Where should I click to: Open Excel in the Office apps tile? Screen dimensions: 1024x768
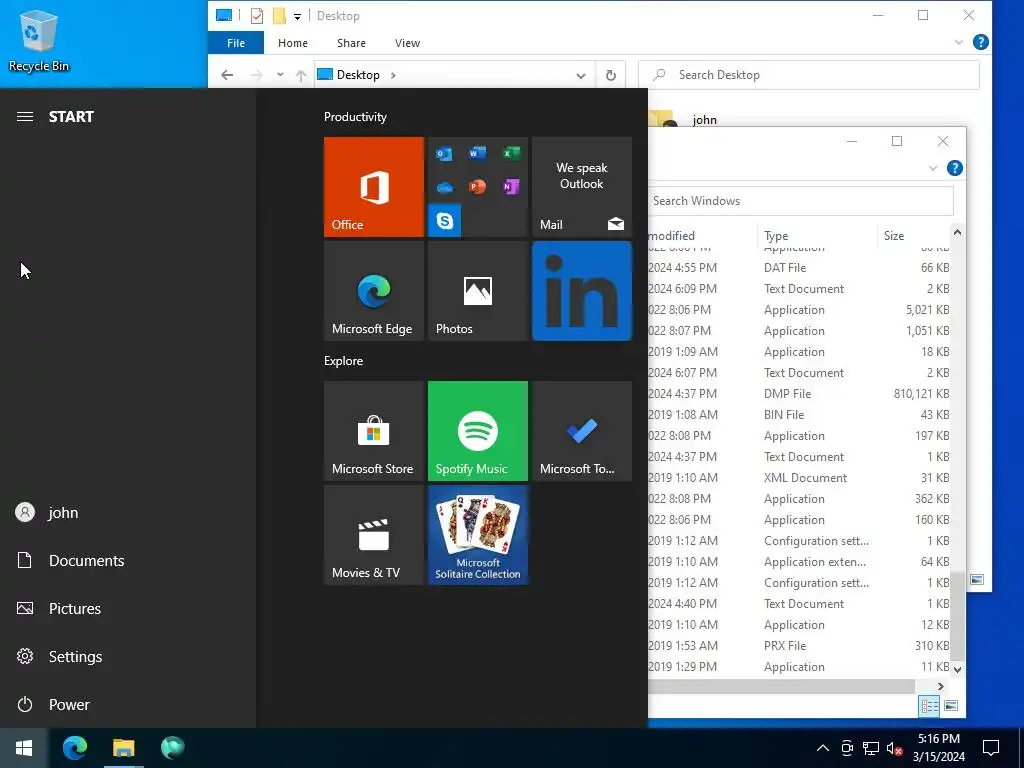(511, 153)
